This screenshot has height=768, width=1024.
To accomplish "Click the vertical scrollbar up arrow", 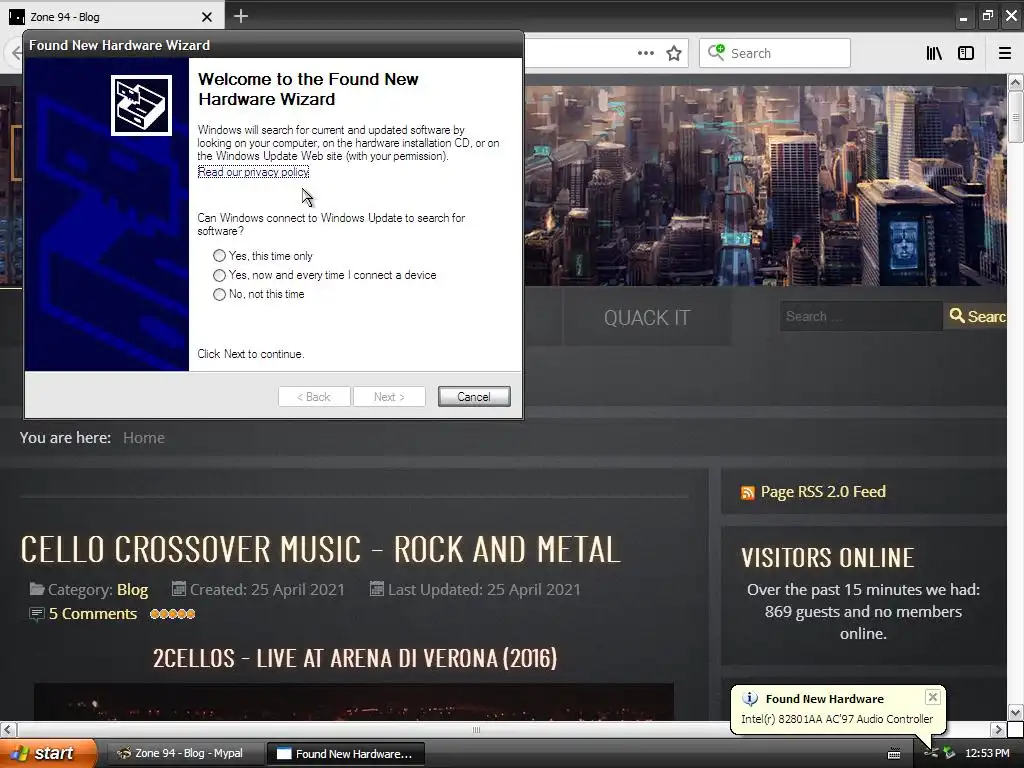I will click(x=1015, y=82).
